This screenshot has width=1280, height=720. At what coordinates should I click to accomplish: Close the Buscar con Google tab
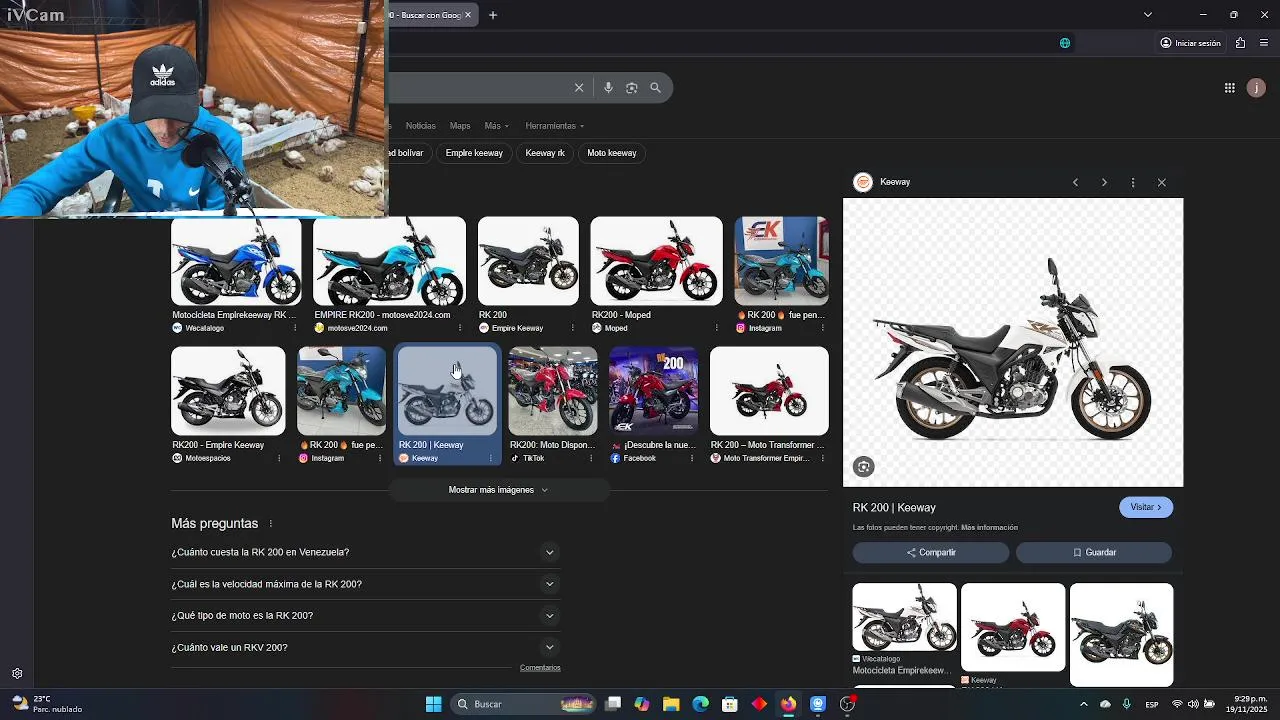[467, 15]
